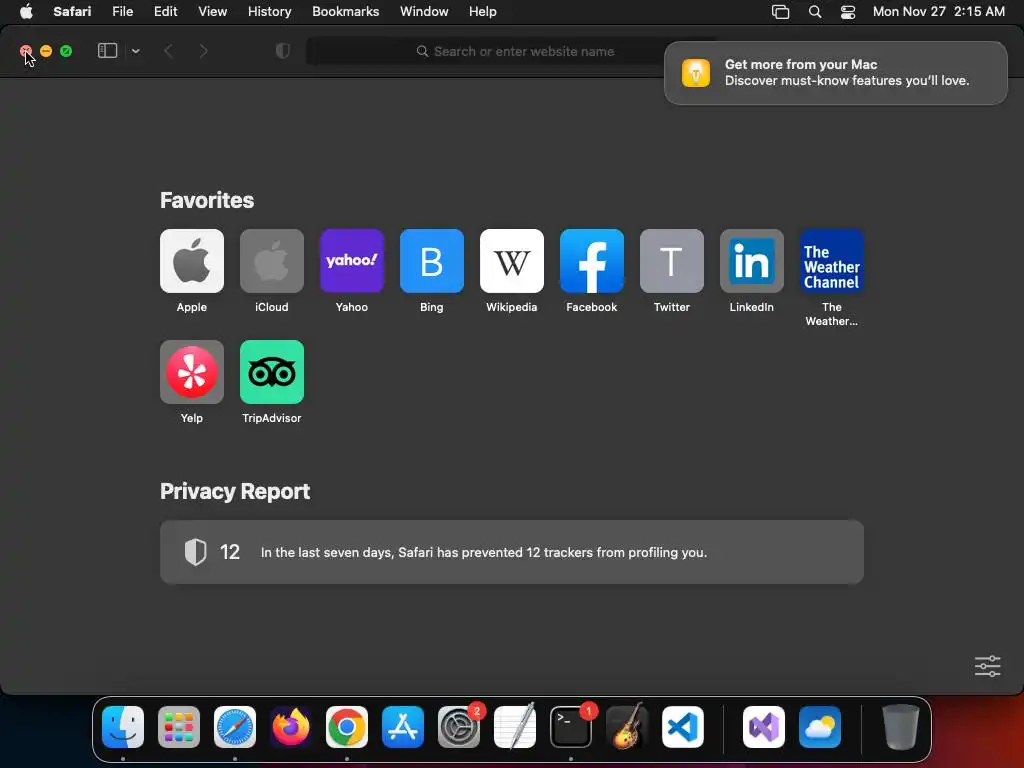Screen dimensions: 1024x768
Task: Open System Settings from the Dock
Action: 458,726
